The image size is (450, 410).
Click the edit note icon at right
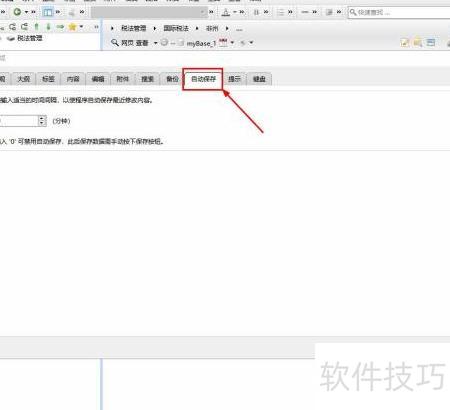tap(405, 42)
